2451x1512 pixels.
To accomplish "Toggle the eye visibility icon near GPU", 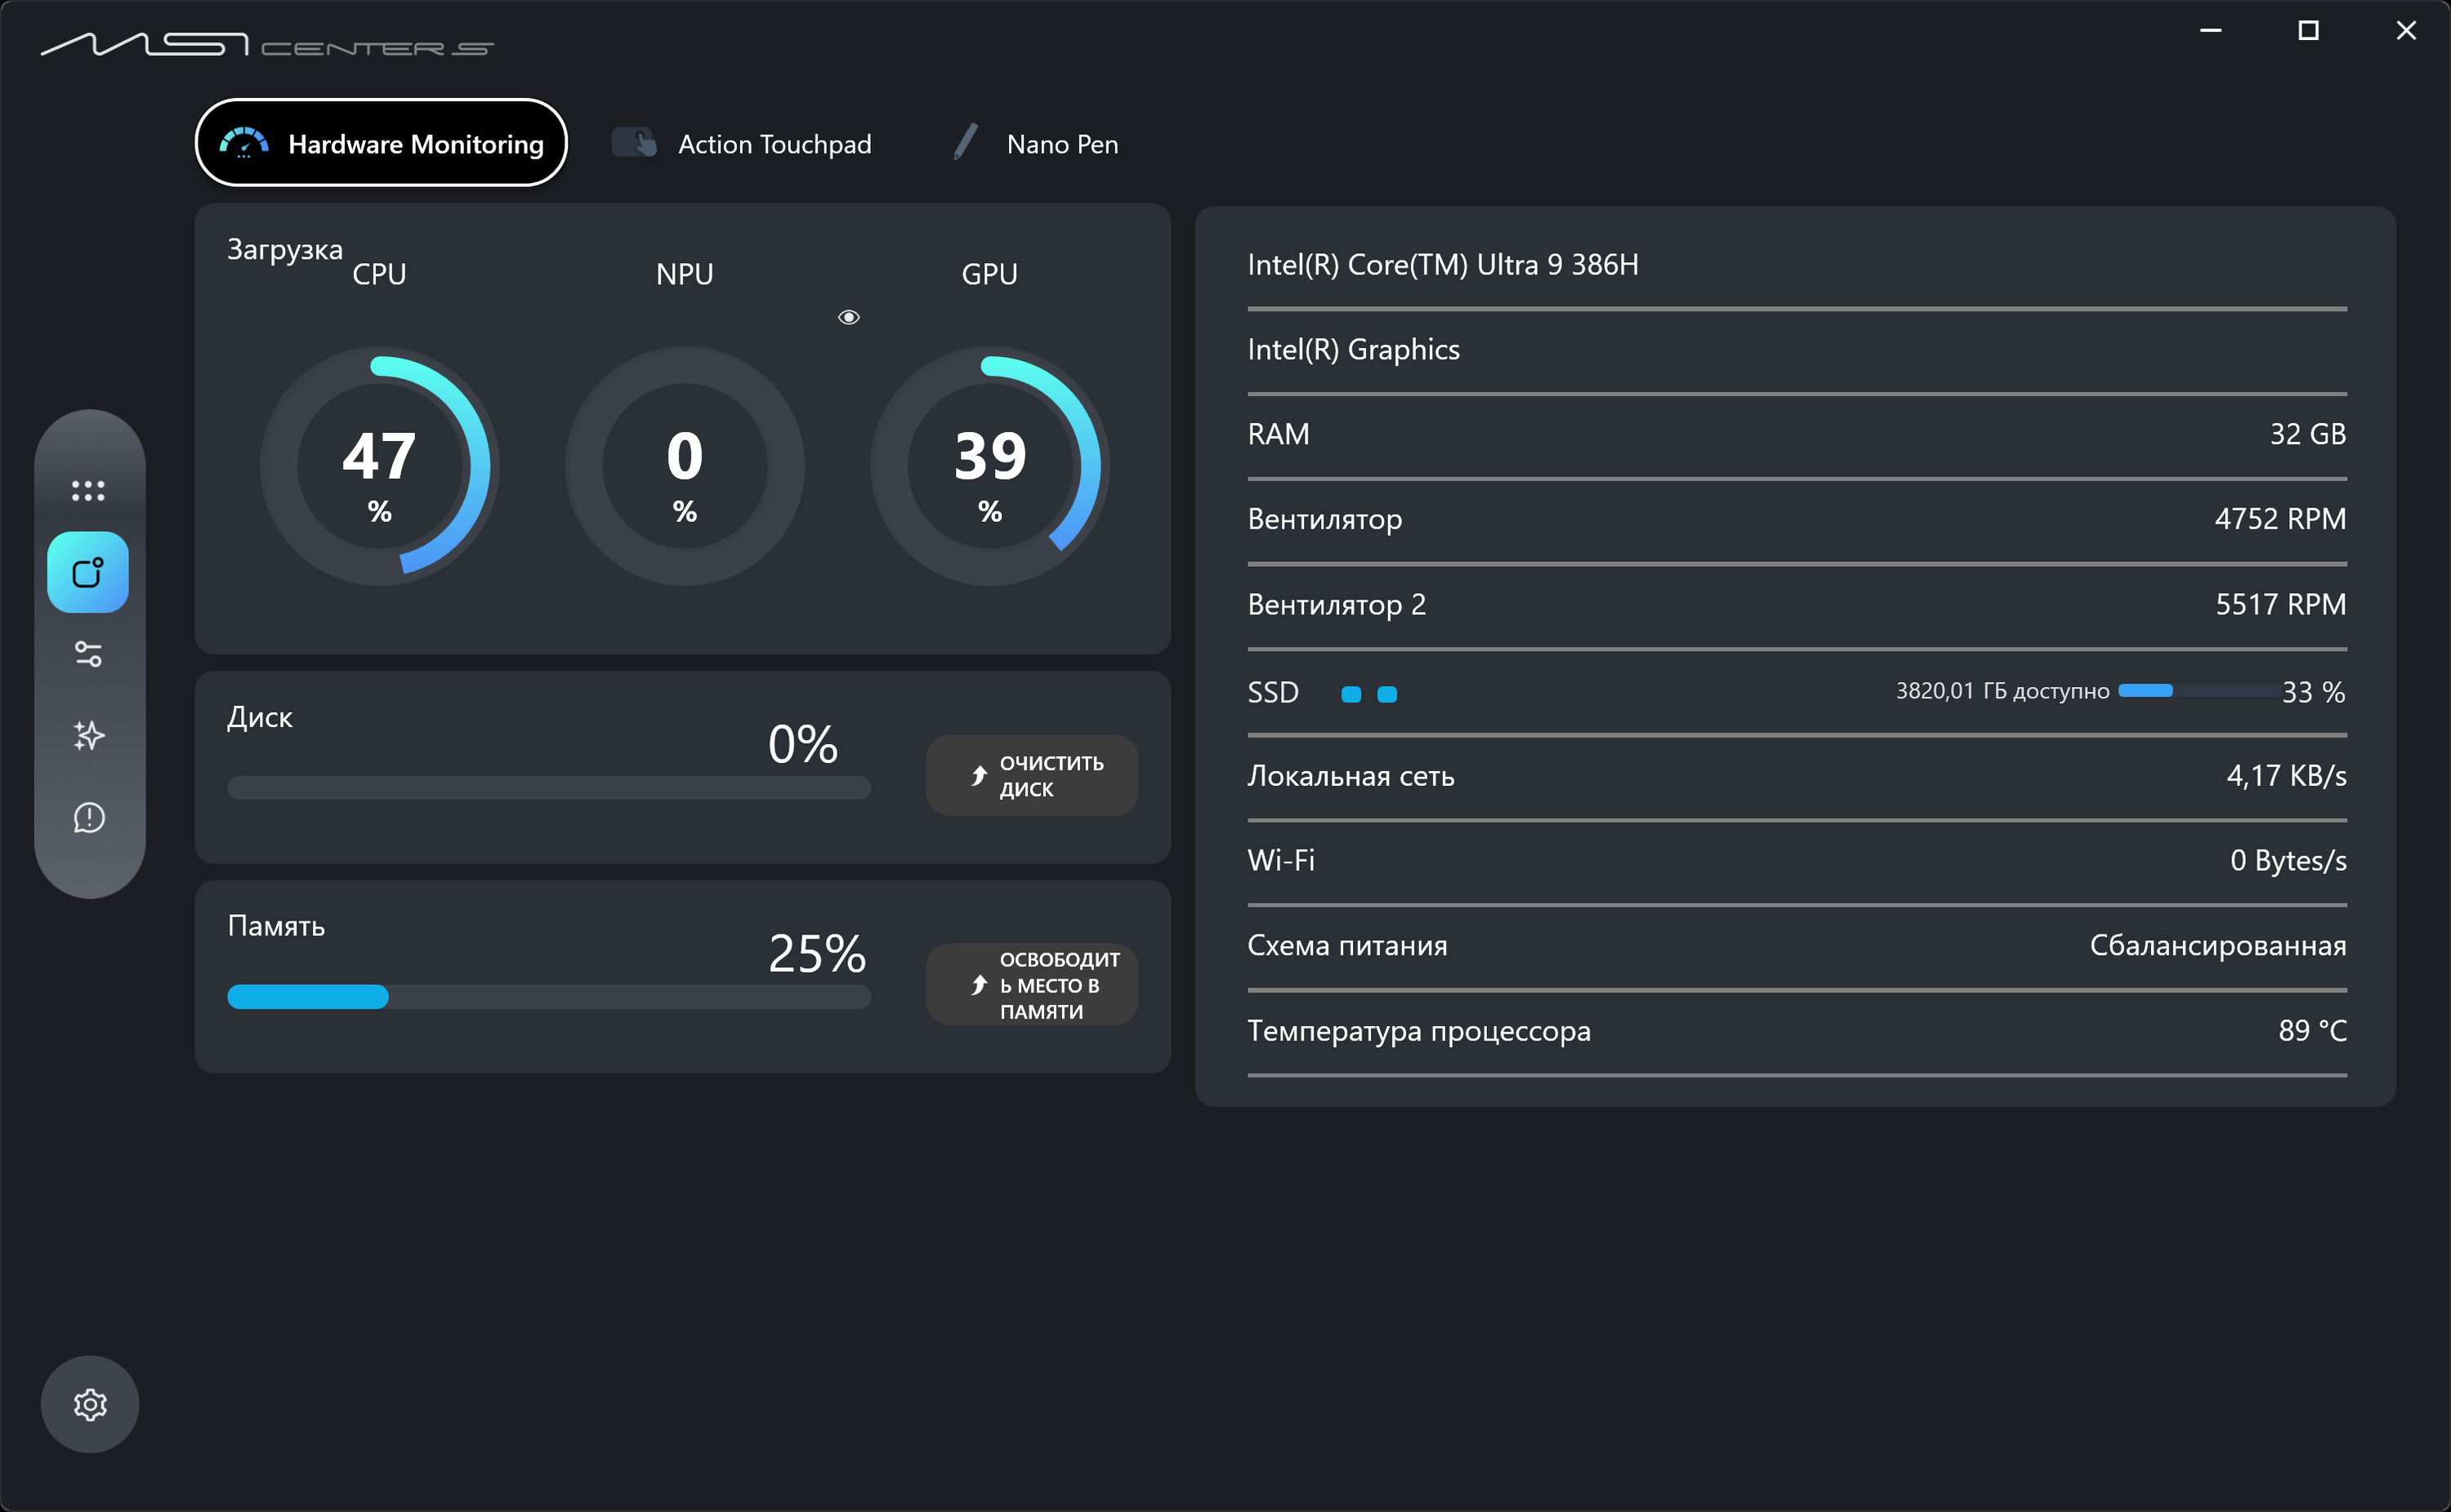I will (x=848, y=317).
